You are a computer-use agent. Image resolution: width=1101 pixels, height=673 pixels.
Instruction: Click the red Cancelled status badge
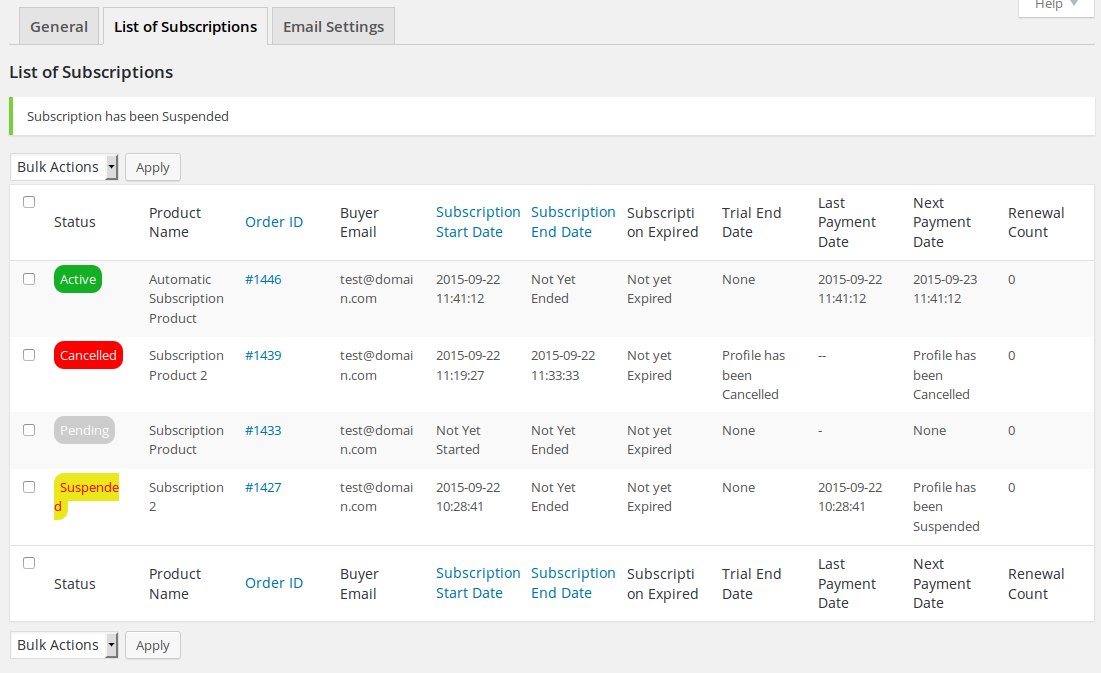[x=88, y=355]
